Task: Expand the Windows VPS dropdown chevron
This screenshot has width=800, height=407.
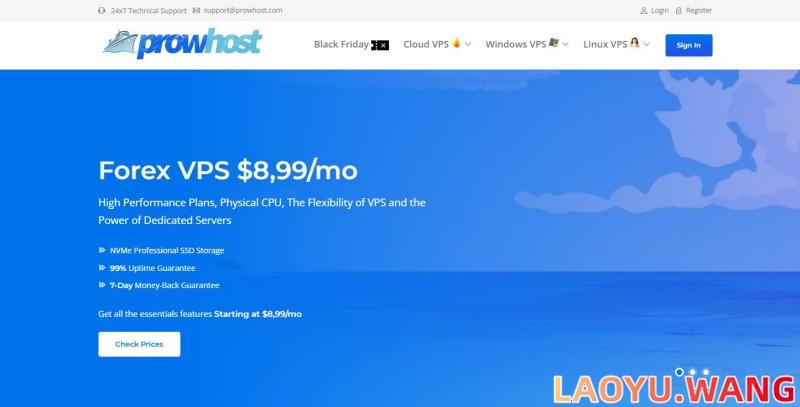Action: pyautogui.click(x=565, y=44)
